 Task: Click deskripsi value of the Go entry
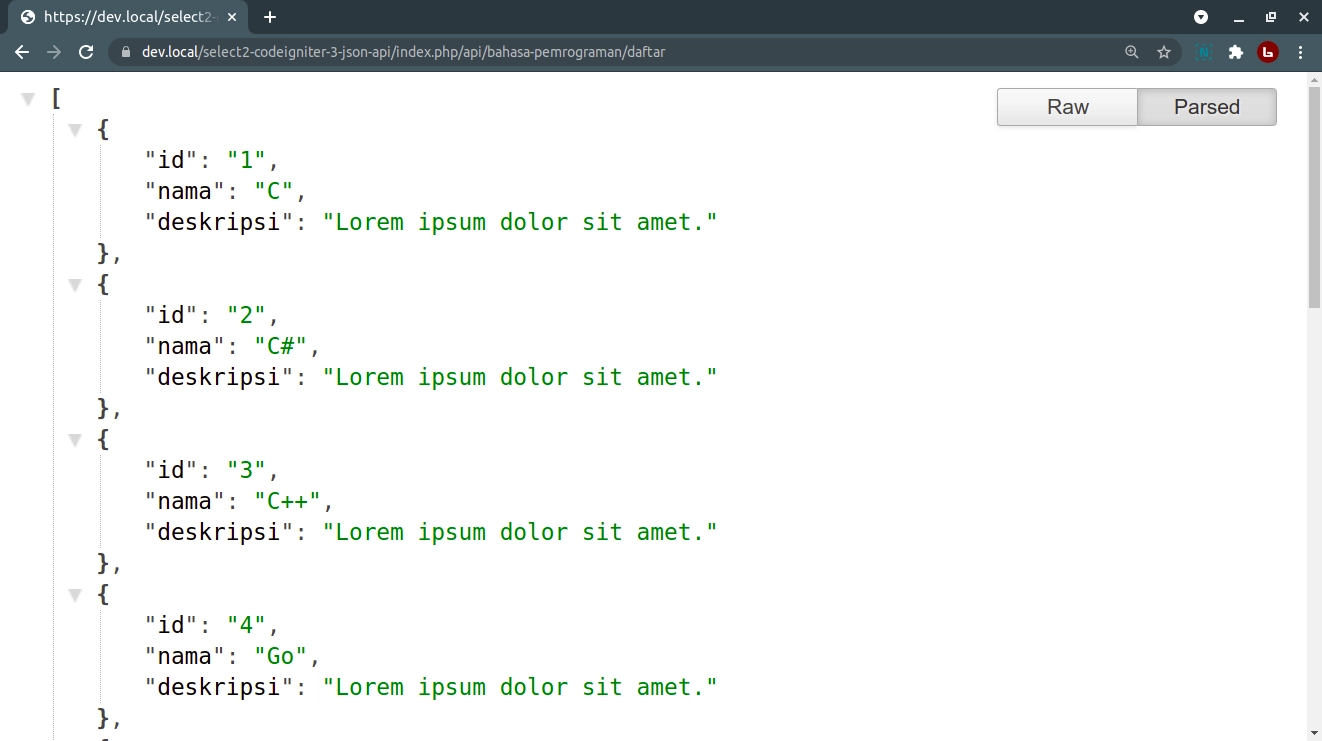(x=520, y=687)
